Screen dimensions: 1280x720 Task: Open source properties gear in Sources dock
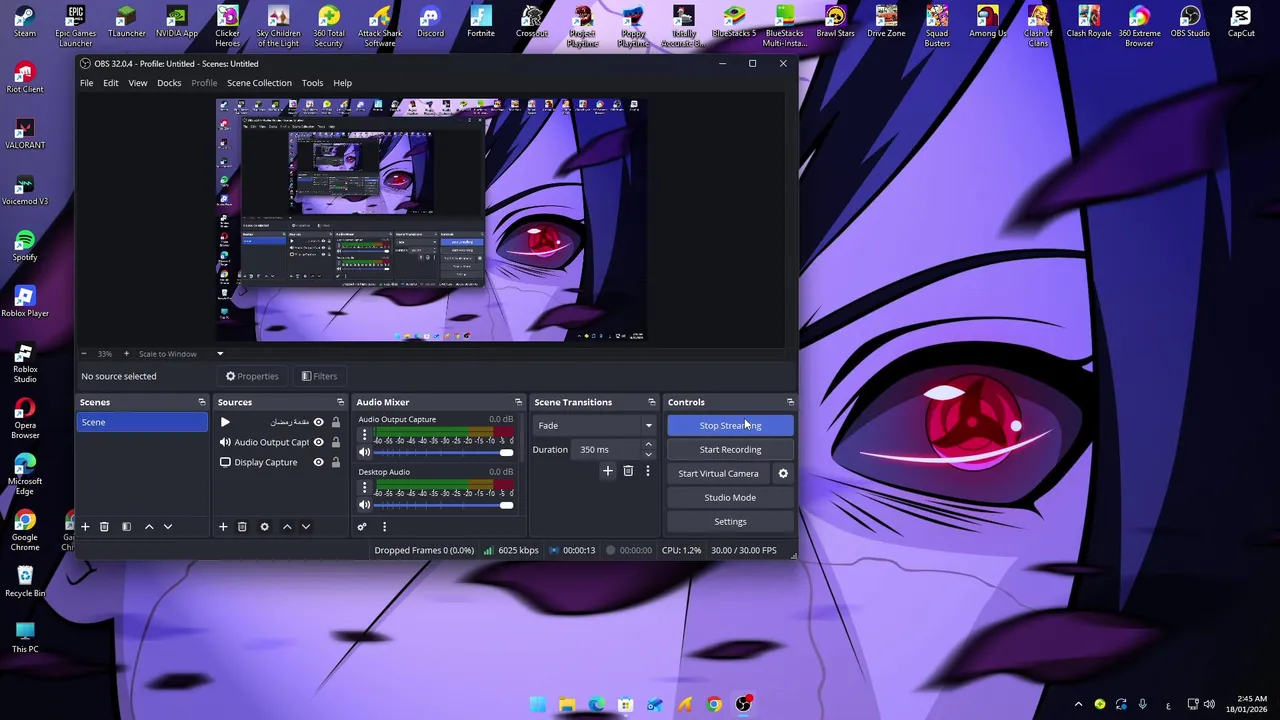[x=264, y=526]
